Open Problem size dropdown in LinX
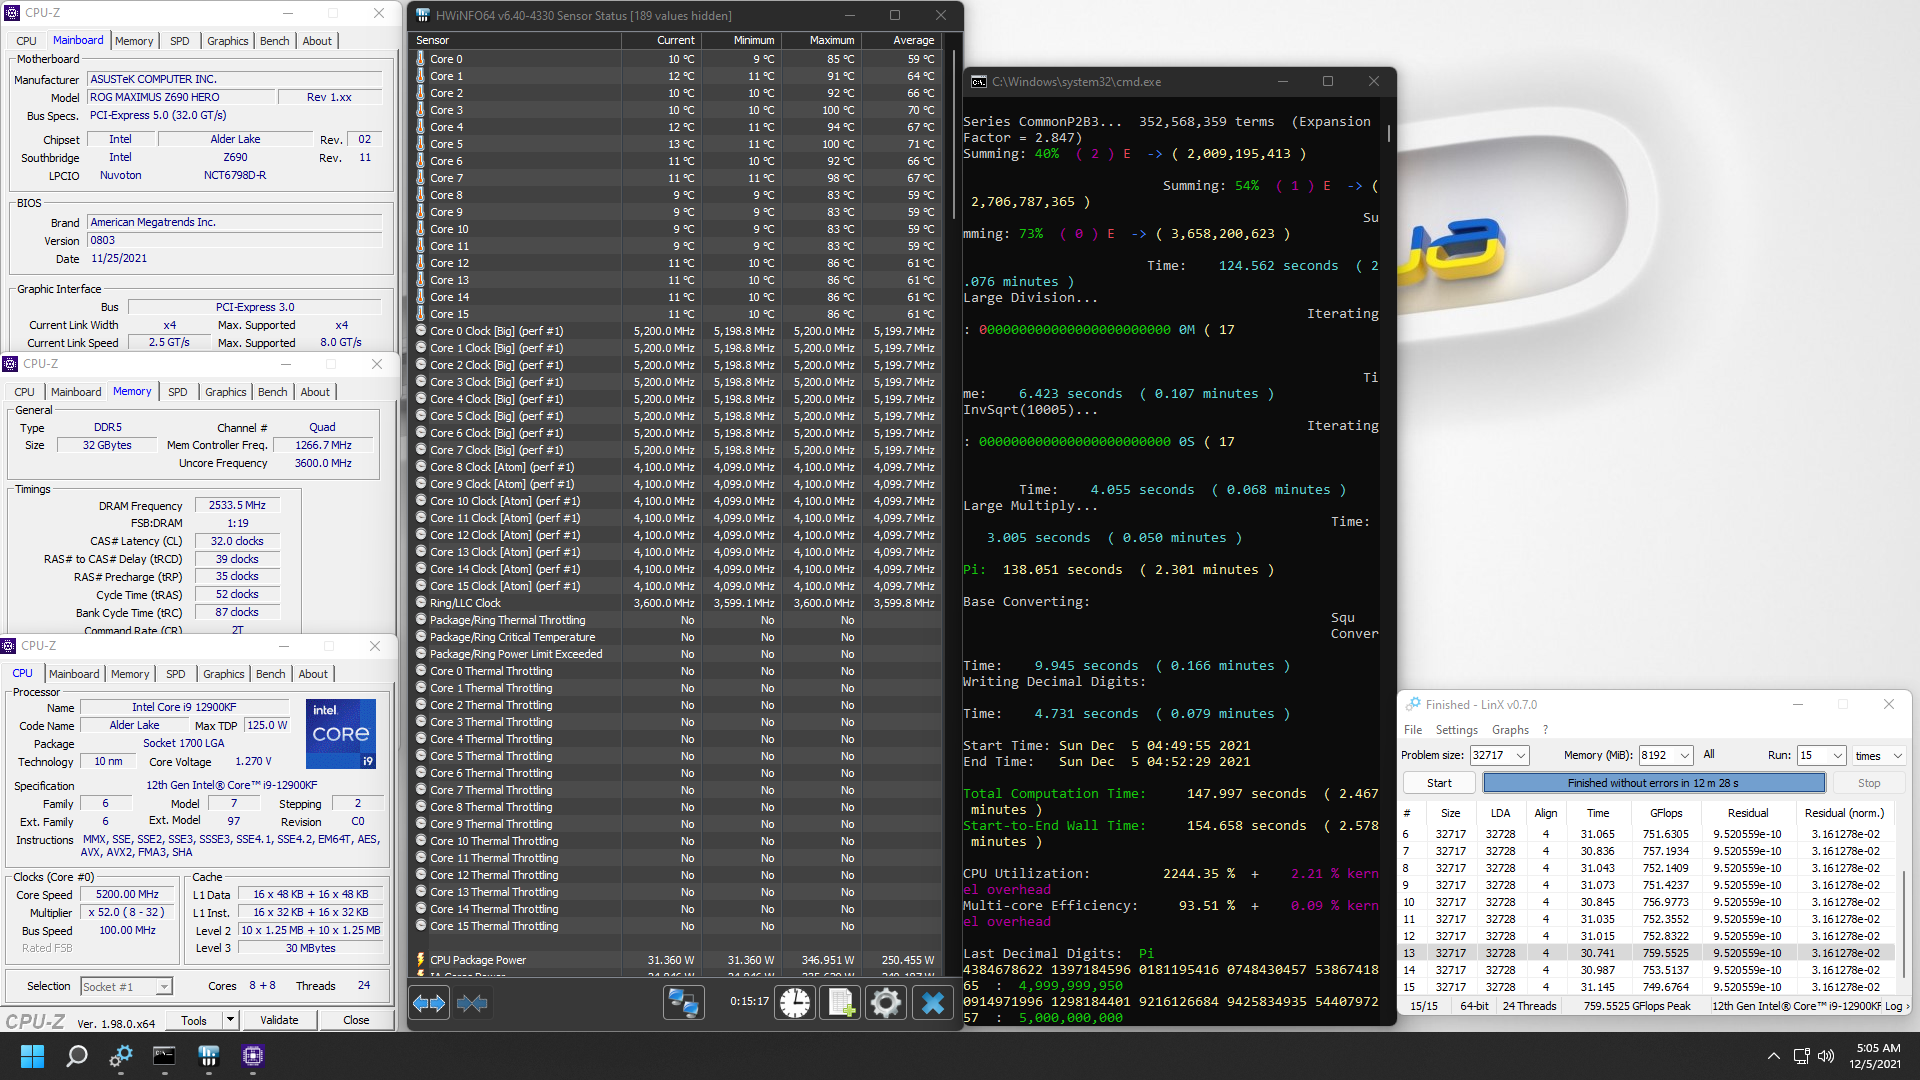The image size is (1920, 1080). tap(1520, 756)
